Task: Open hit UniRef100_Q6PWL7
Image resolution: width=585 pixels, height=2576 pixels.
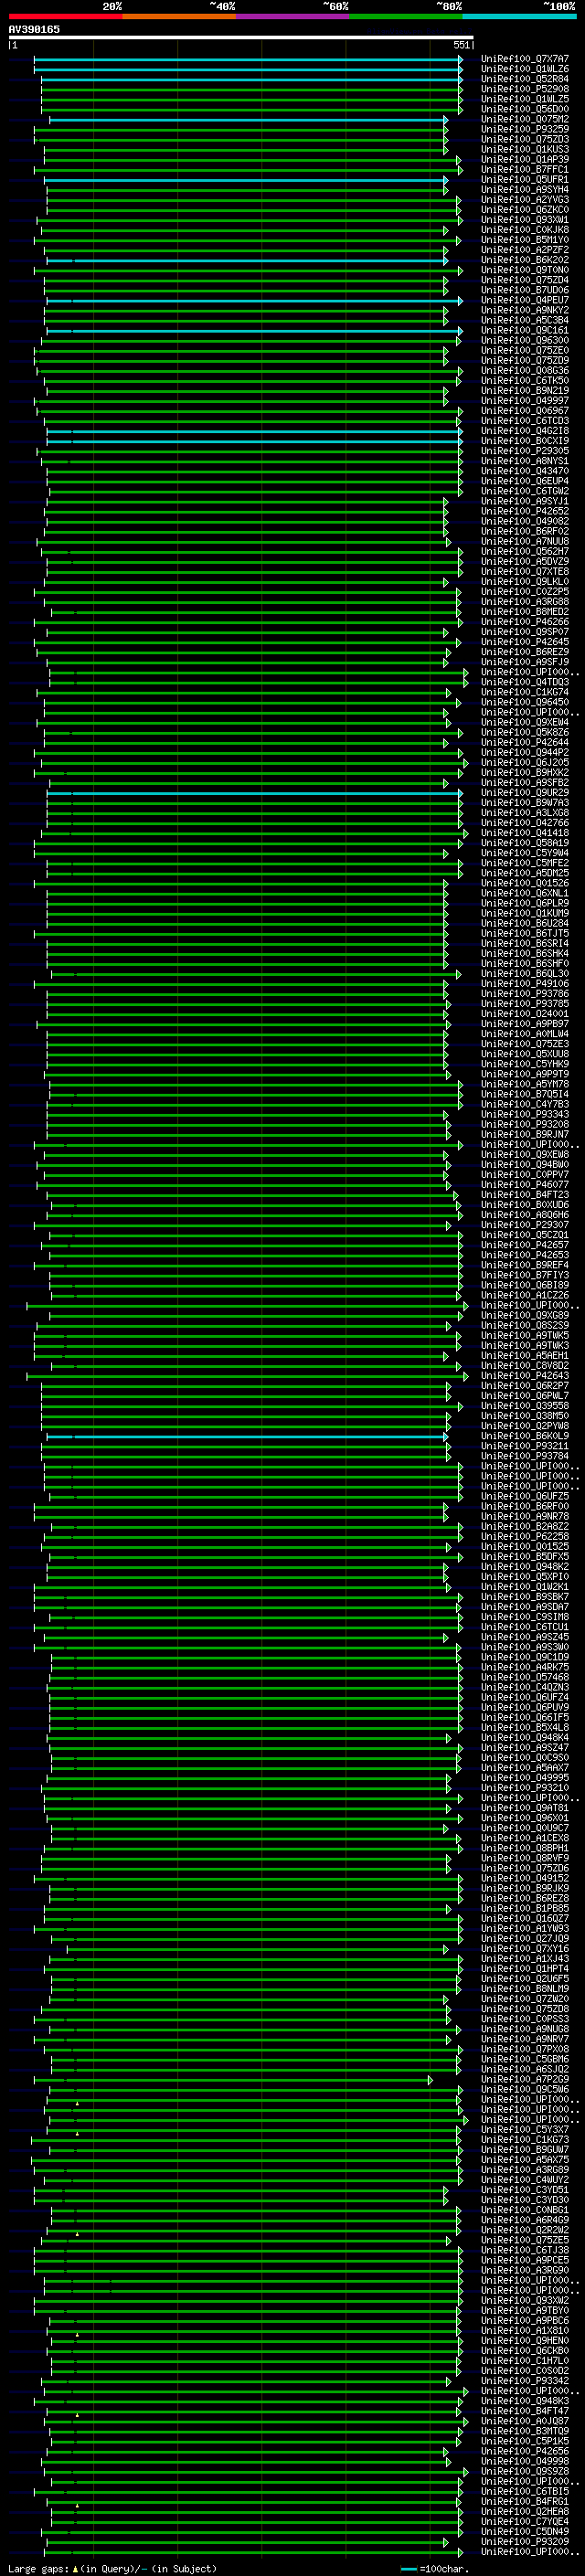Action: (525, 1395)
